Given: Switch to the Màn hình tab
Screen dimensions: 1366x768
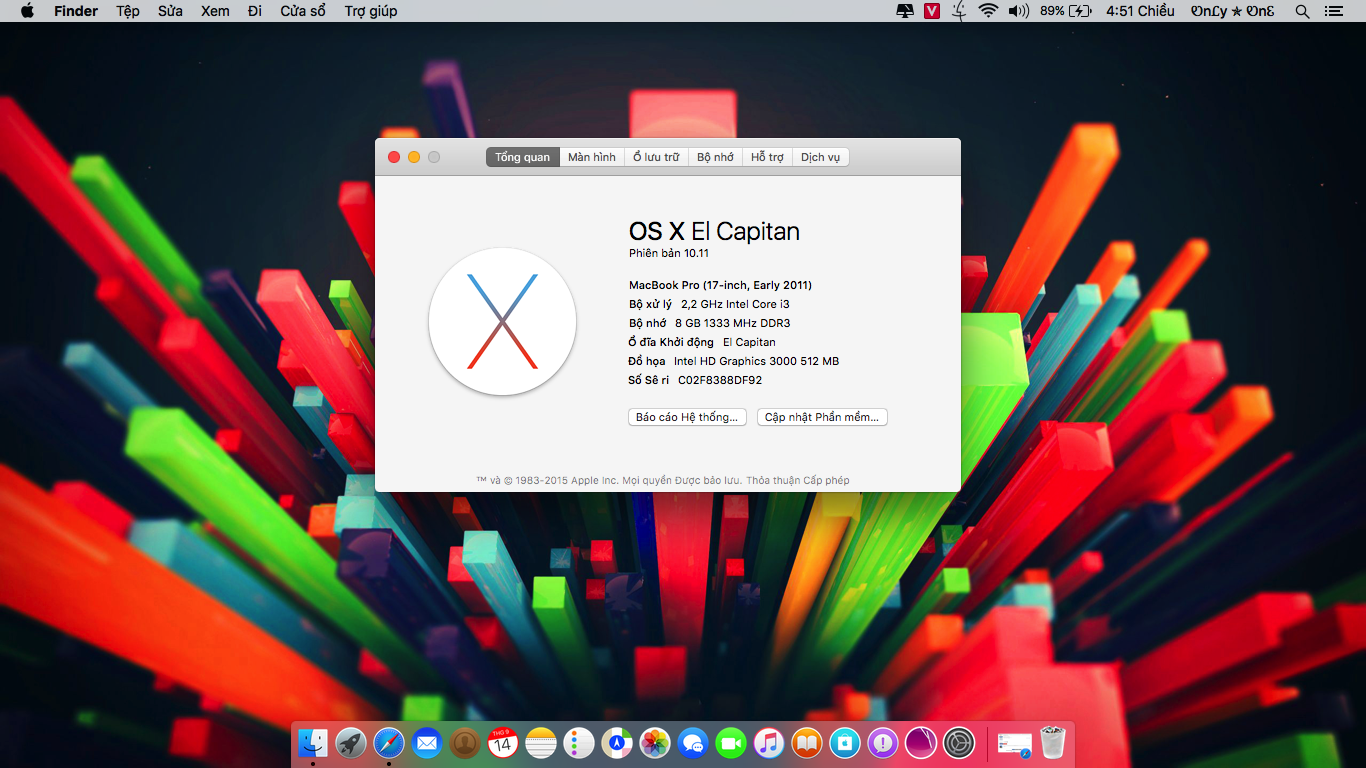Looking at the screenshot, I should tap(592, 157).
